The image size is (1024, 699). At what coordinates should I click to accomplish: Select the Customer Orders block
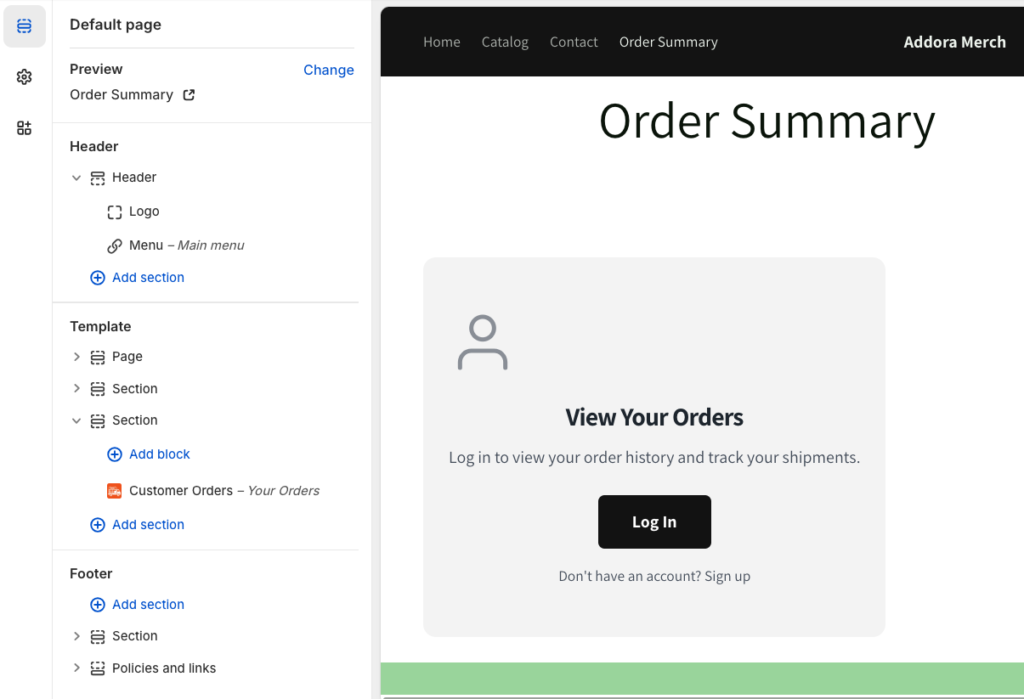(181, 491)
